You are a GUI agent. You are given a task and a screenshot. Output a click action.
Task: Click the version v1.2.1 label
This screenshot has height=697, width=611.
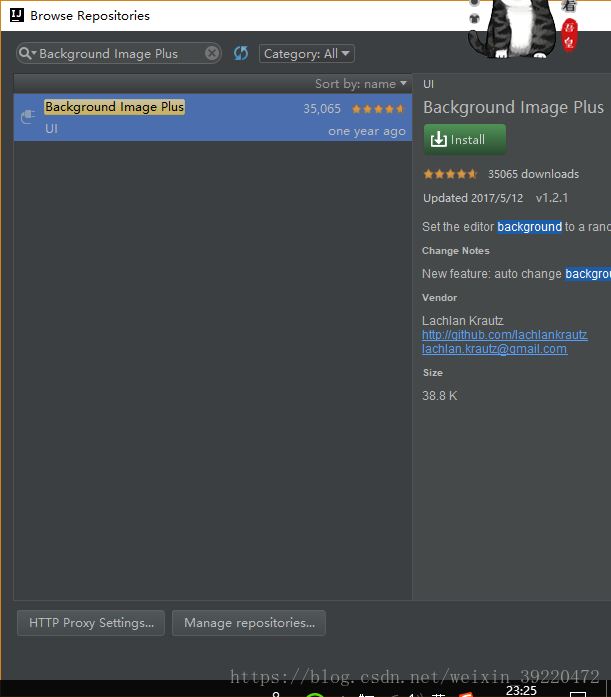552,198
